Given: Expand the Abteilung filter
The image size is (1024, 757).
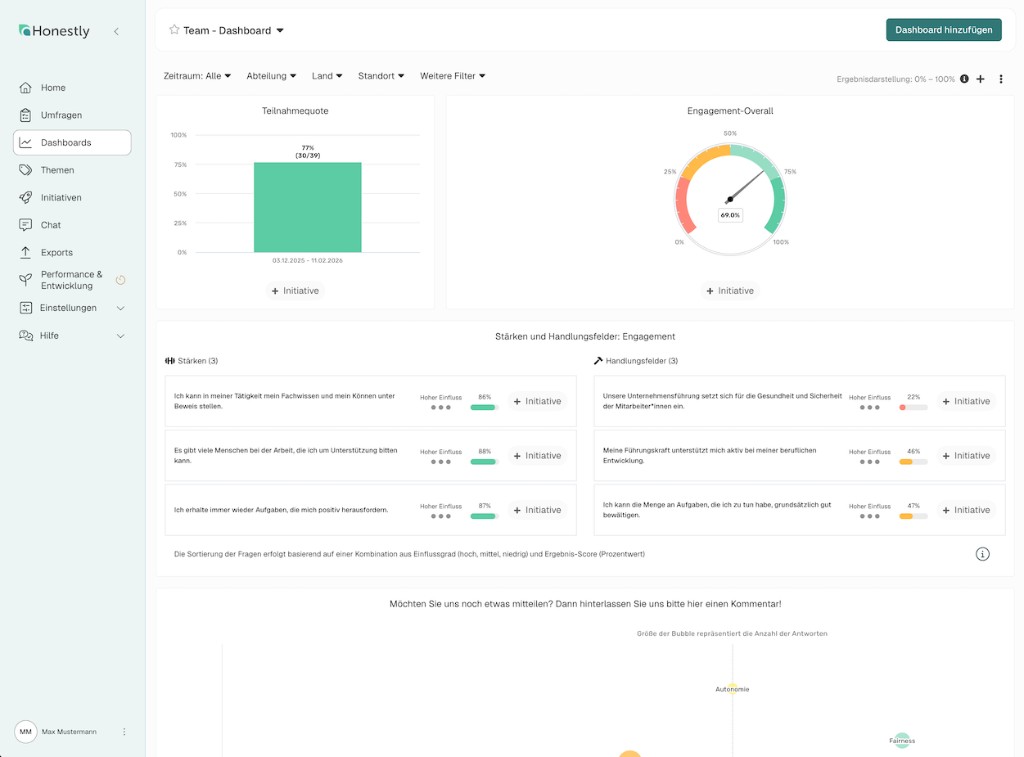Looking at the screenshot, I should (270, 75).
